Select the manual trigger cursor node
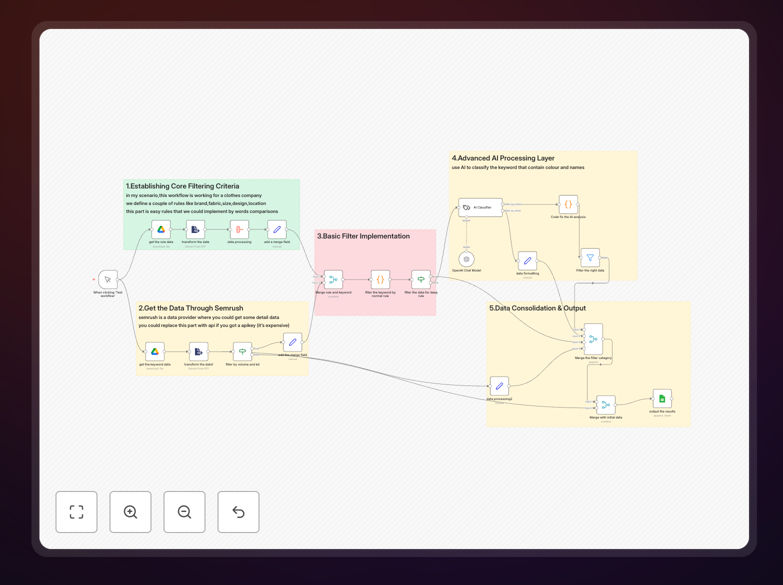 point(108,280)
